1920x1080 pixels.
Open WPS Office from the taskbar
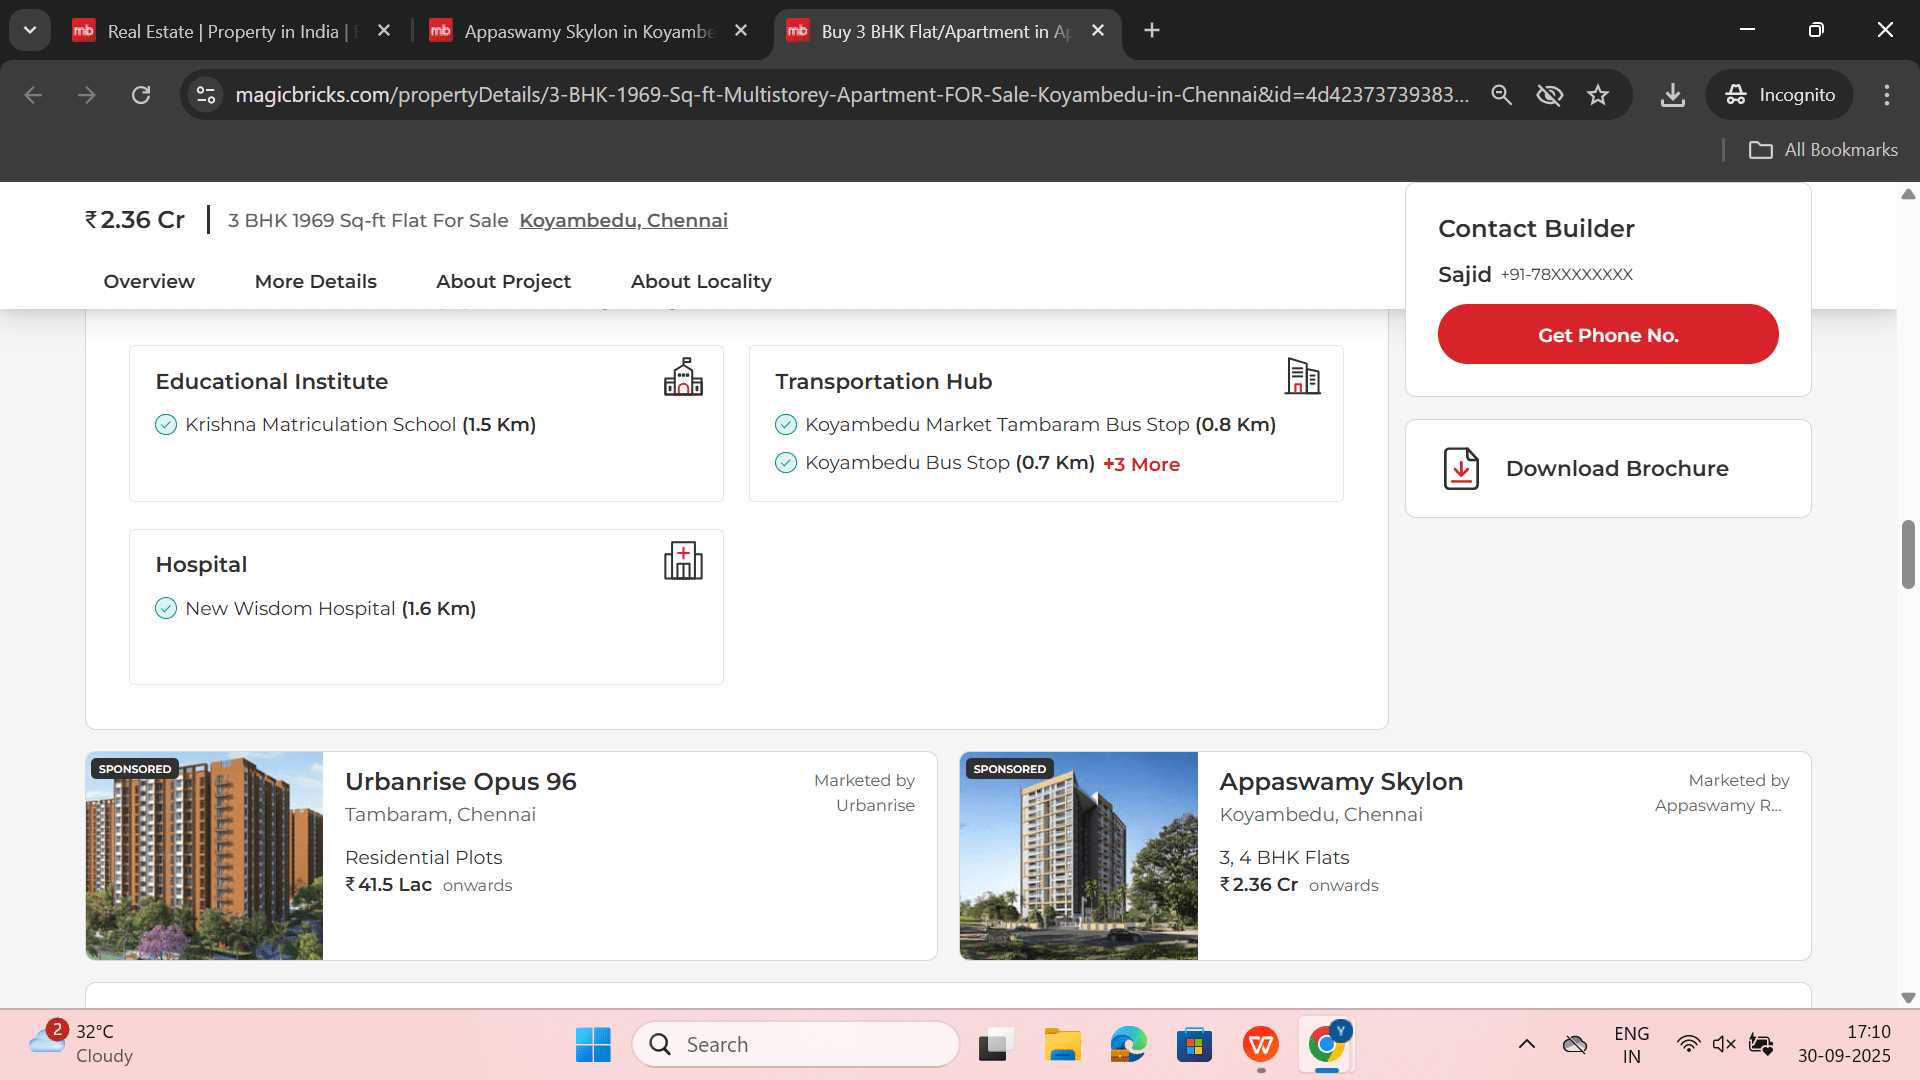[1260, 1045]
